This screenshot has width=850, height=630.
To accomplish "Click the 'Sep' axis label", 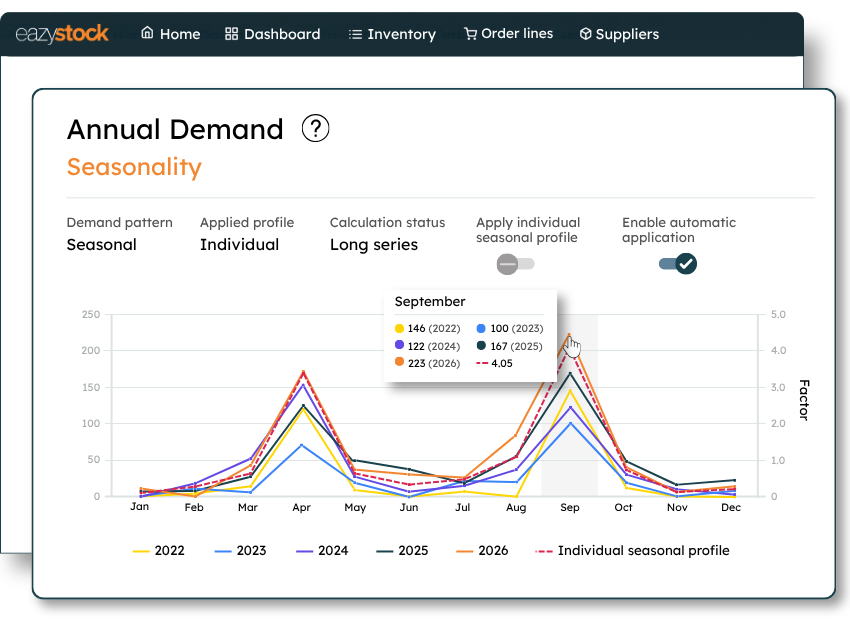I will point(570,507).
